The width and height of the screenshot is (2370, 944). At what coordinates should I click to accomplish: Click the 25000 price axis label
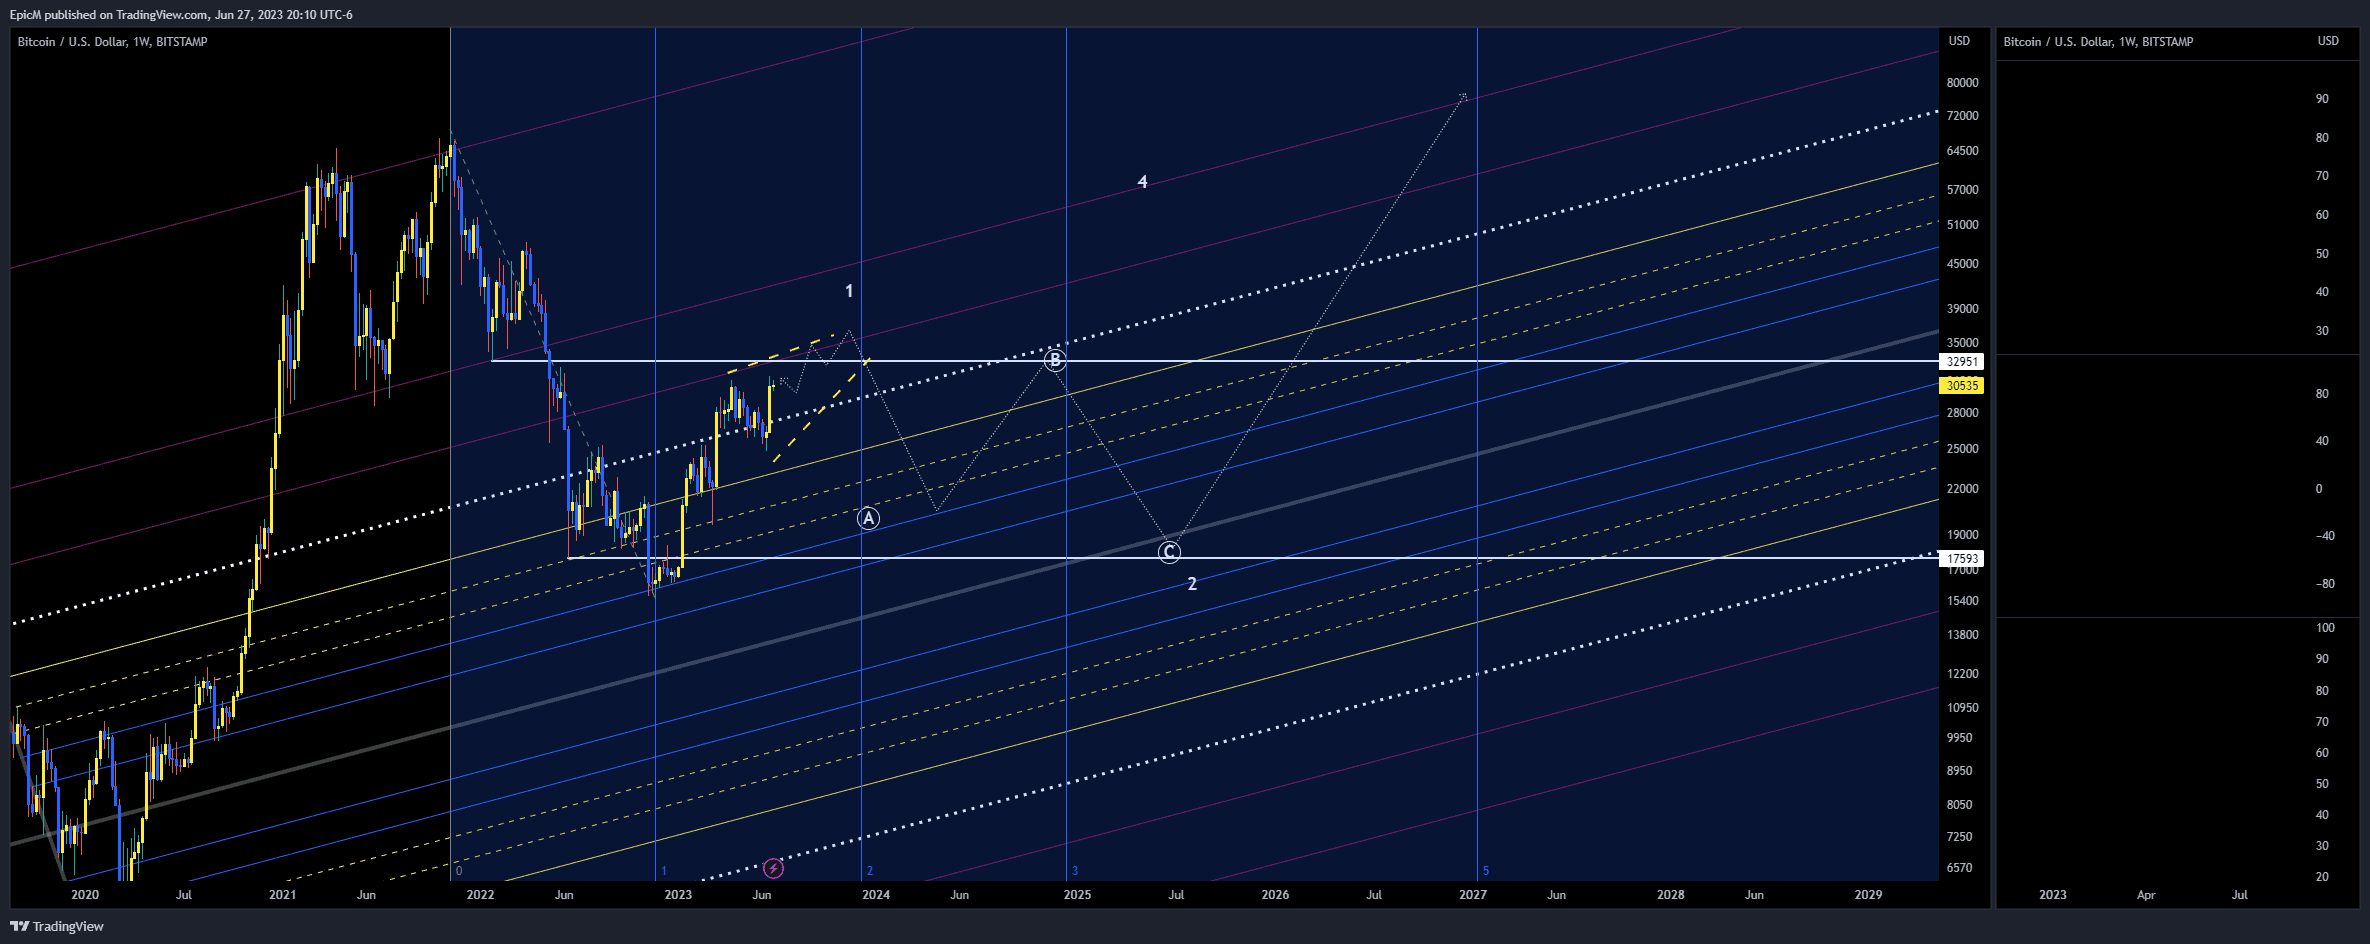pos(1962,449)
